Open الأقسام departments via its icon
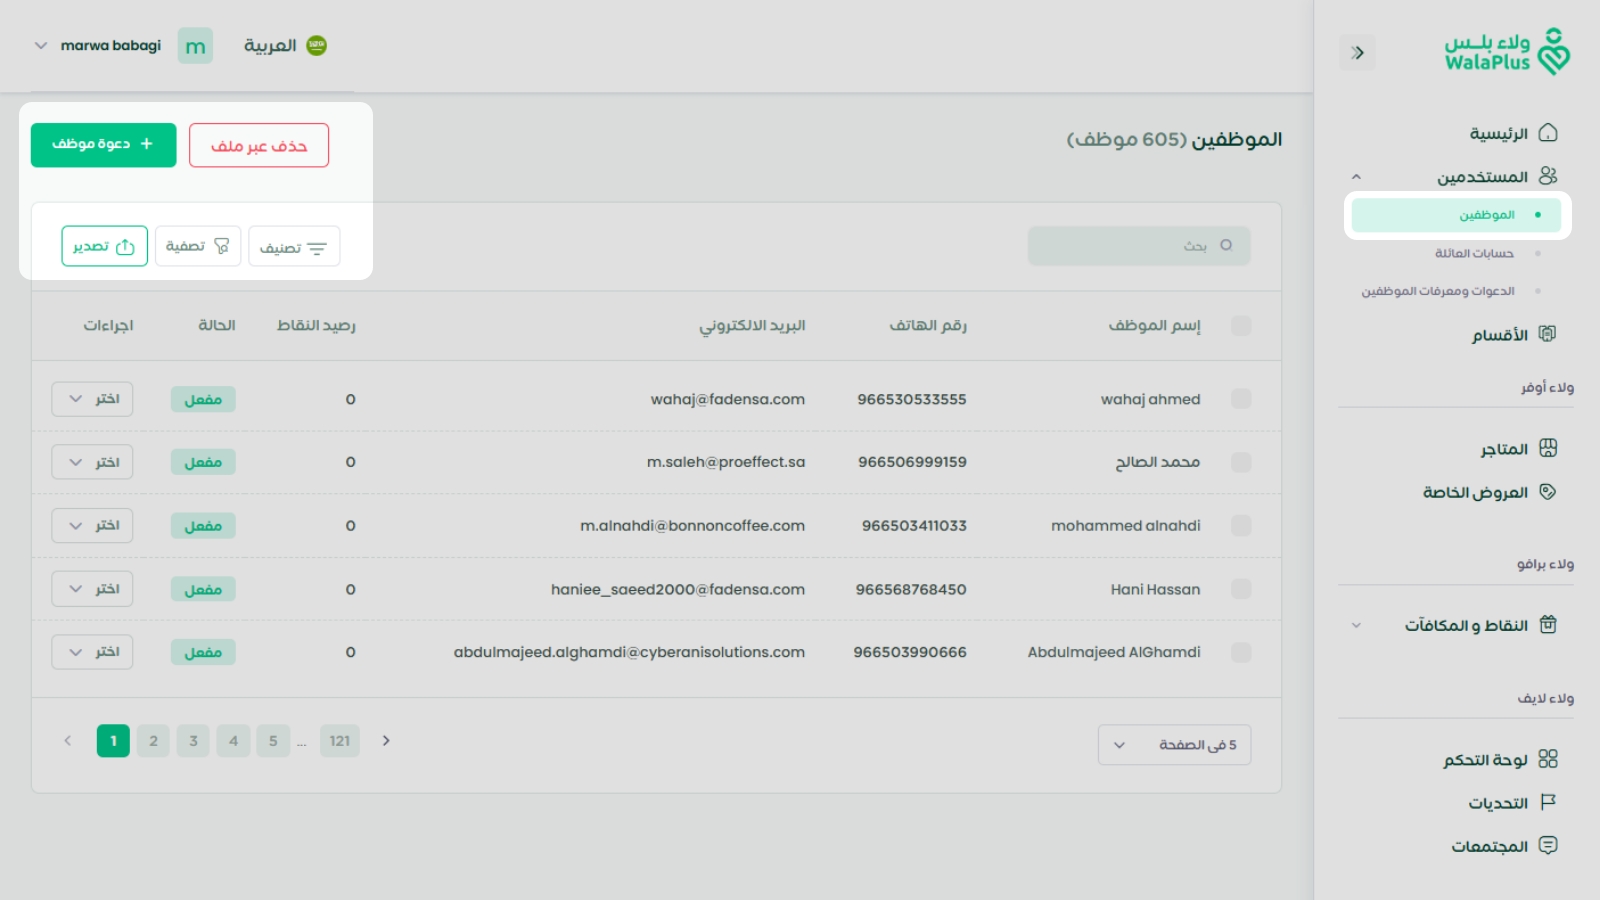Viewport: 1600px width, 900px height. pyautogui.click(x=1548, y=333)
